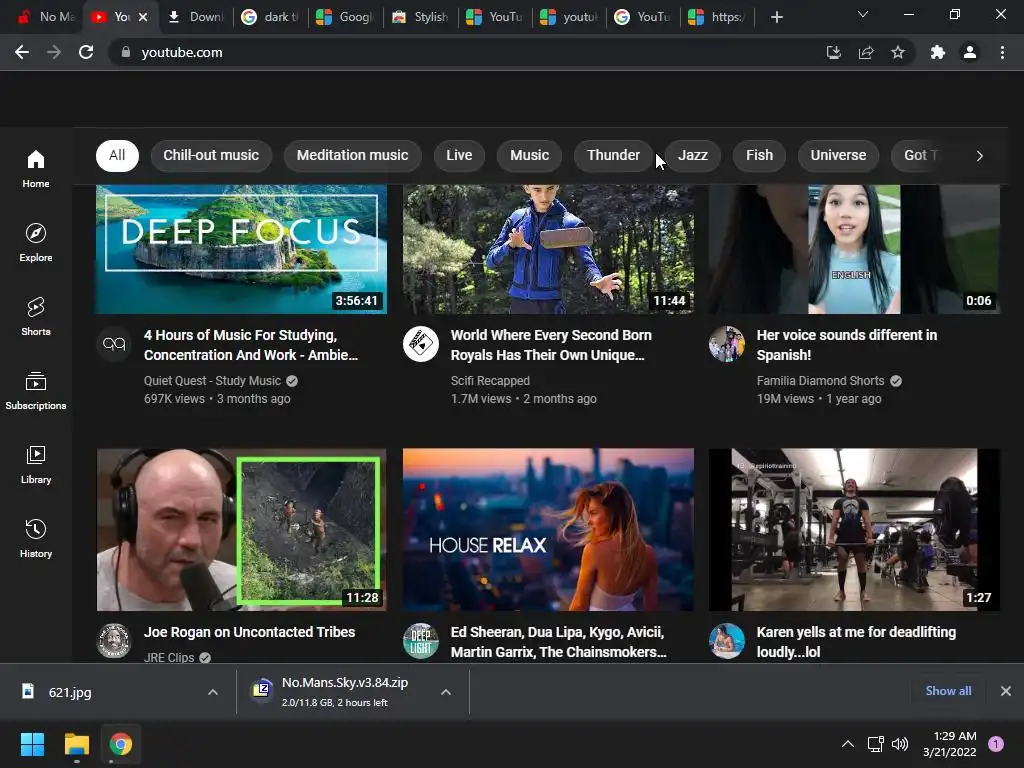
Task: Reload the YouTube page
Action: [x=86, y=52]
